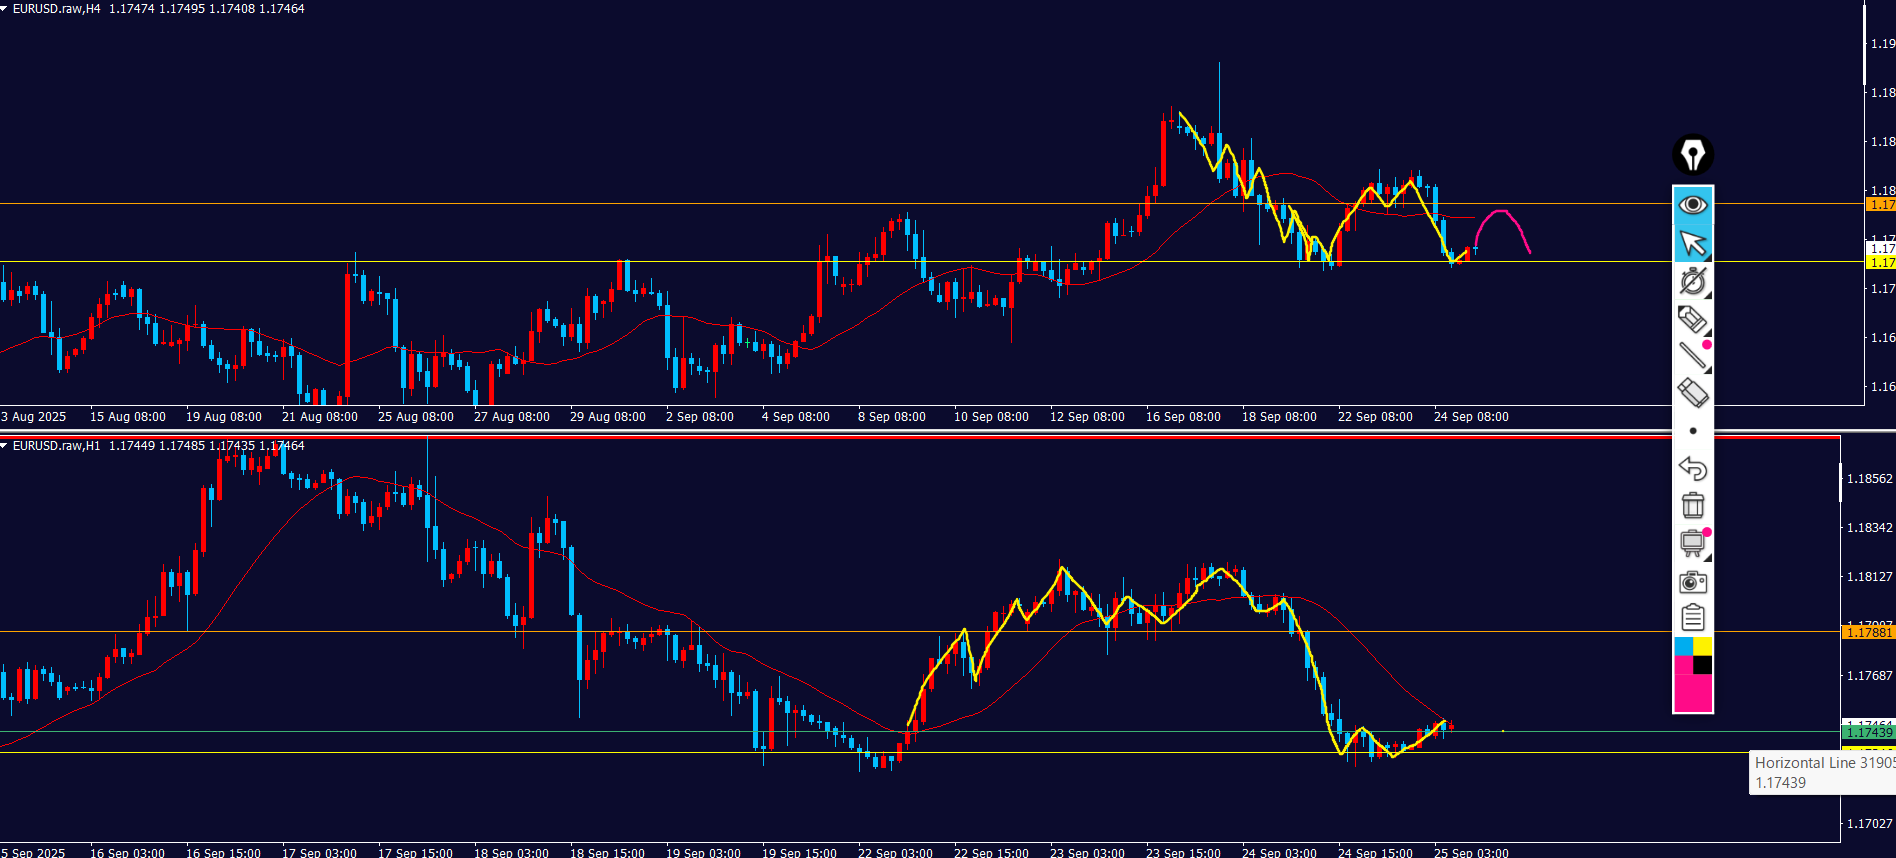Select the pencil drawing tool
Image resolution: width=1896 pixels, height=858 pixels.
1692,319
